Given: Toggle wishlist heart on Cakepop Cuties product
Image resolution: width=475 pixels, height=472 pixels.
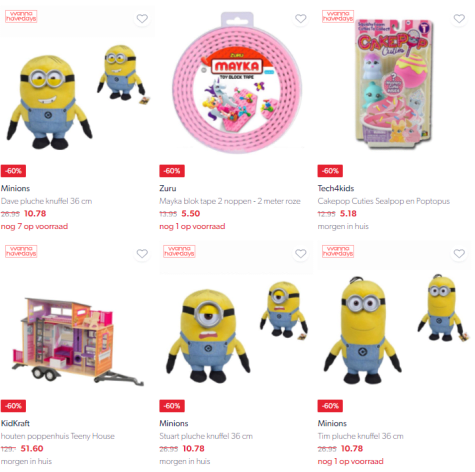Looking at the screenshot, I should 459,19.
